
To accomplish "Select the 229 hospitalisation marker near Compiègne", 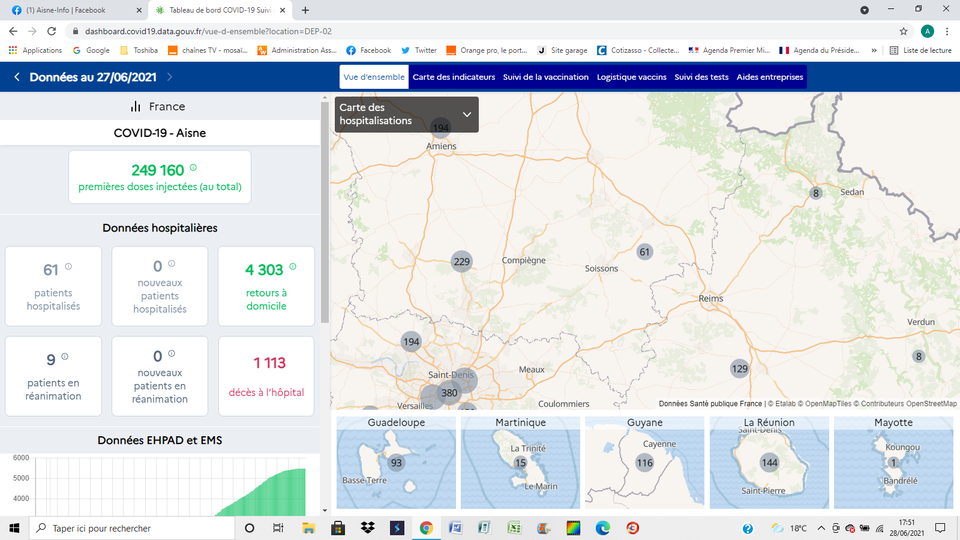I will point(461,262).
